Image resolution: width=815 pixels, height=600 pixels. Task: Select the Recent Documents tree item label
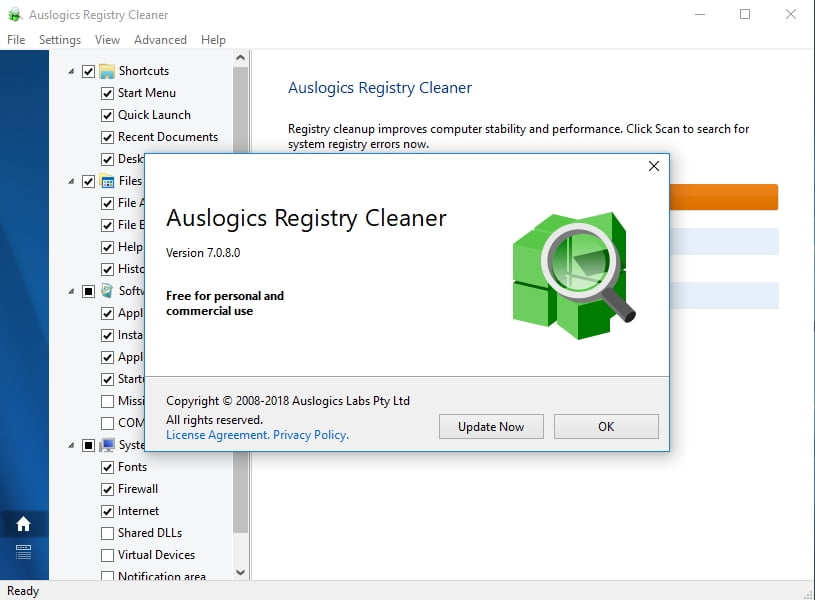point(168,137)
